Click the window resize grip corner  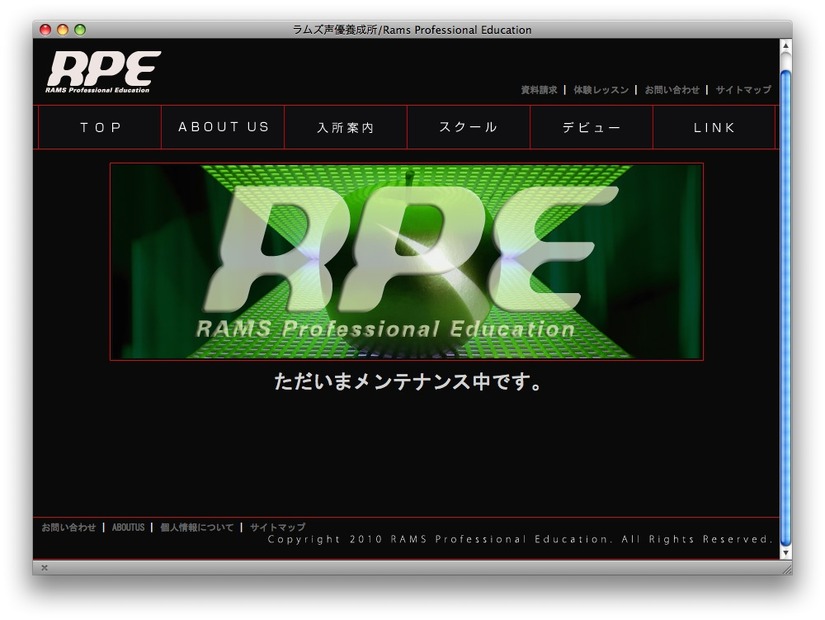tap(787, 568)
